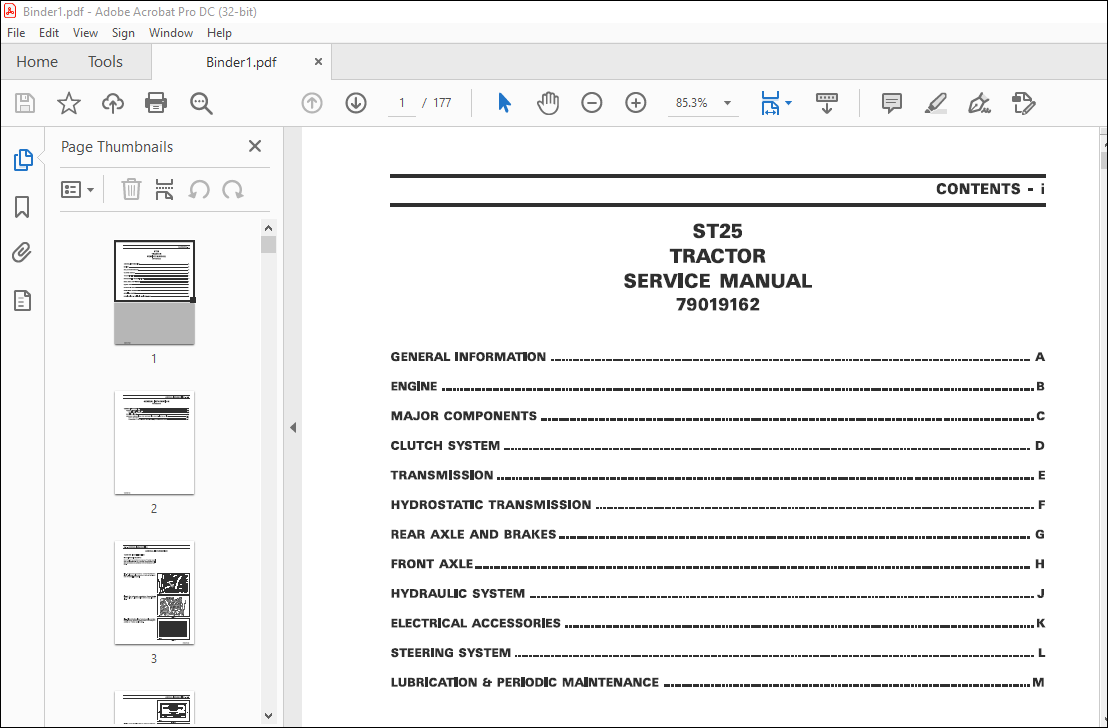Add a sticky note comment
The width and height of the screenshot is (1108, 728).
[x=892, y=103]
